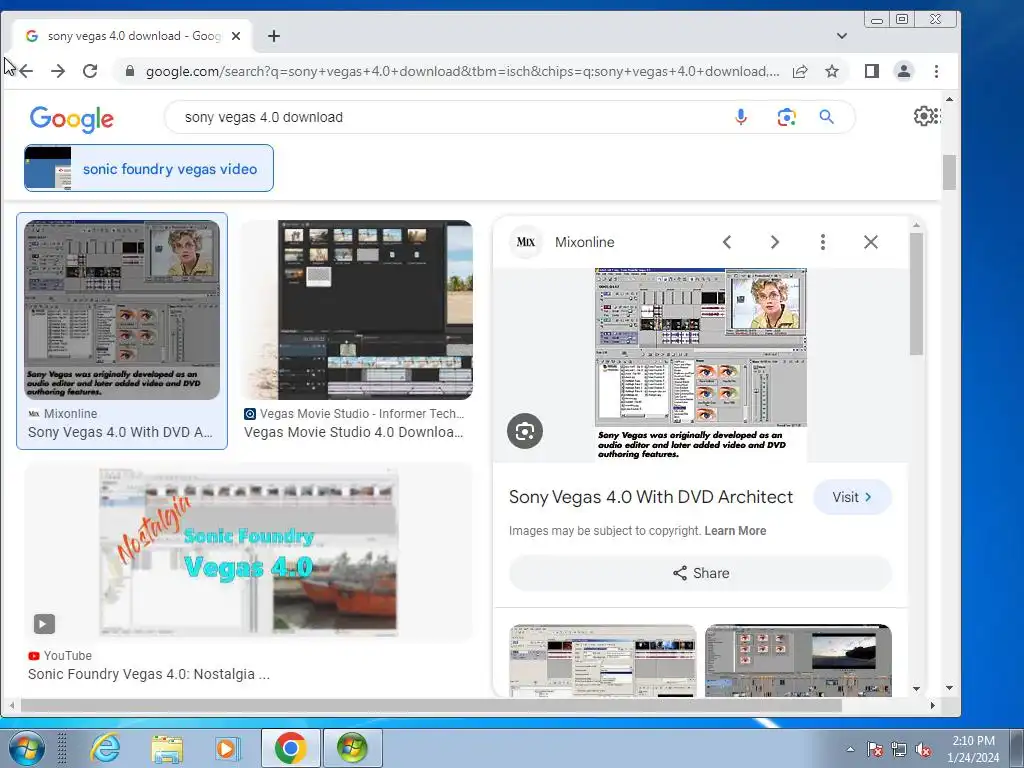
Task: Submit search with magnifier icon
Action: (826, 117)
